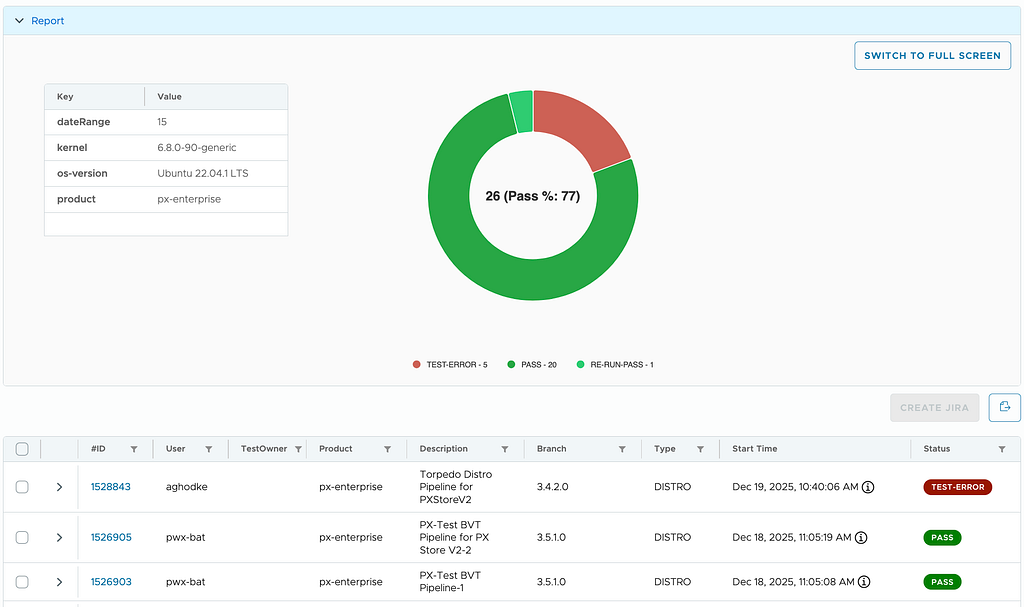Toggle the TEST-ERROR legend entry

450,365
